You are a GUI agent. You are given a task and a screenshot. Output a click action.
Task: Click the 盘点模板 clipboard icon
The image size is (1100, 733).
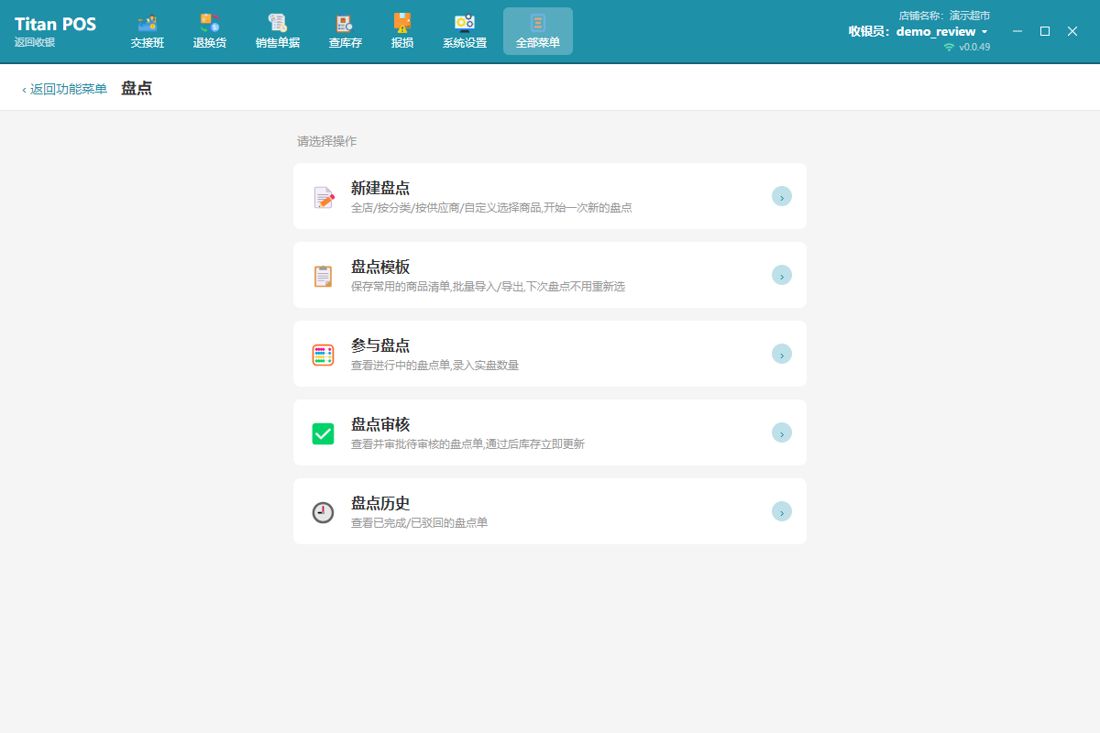tap(323, 276)
